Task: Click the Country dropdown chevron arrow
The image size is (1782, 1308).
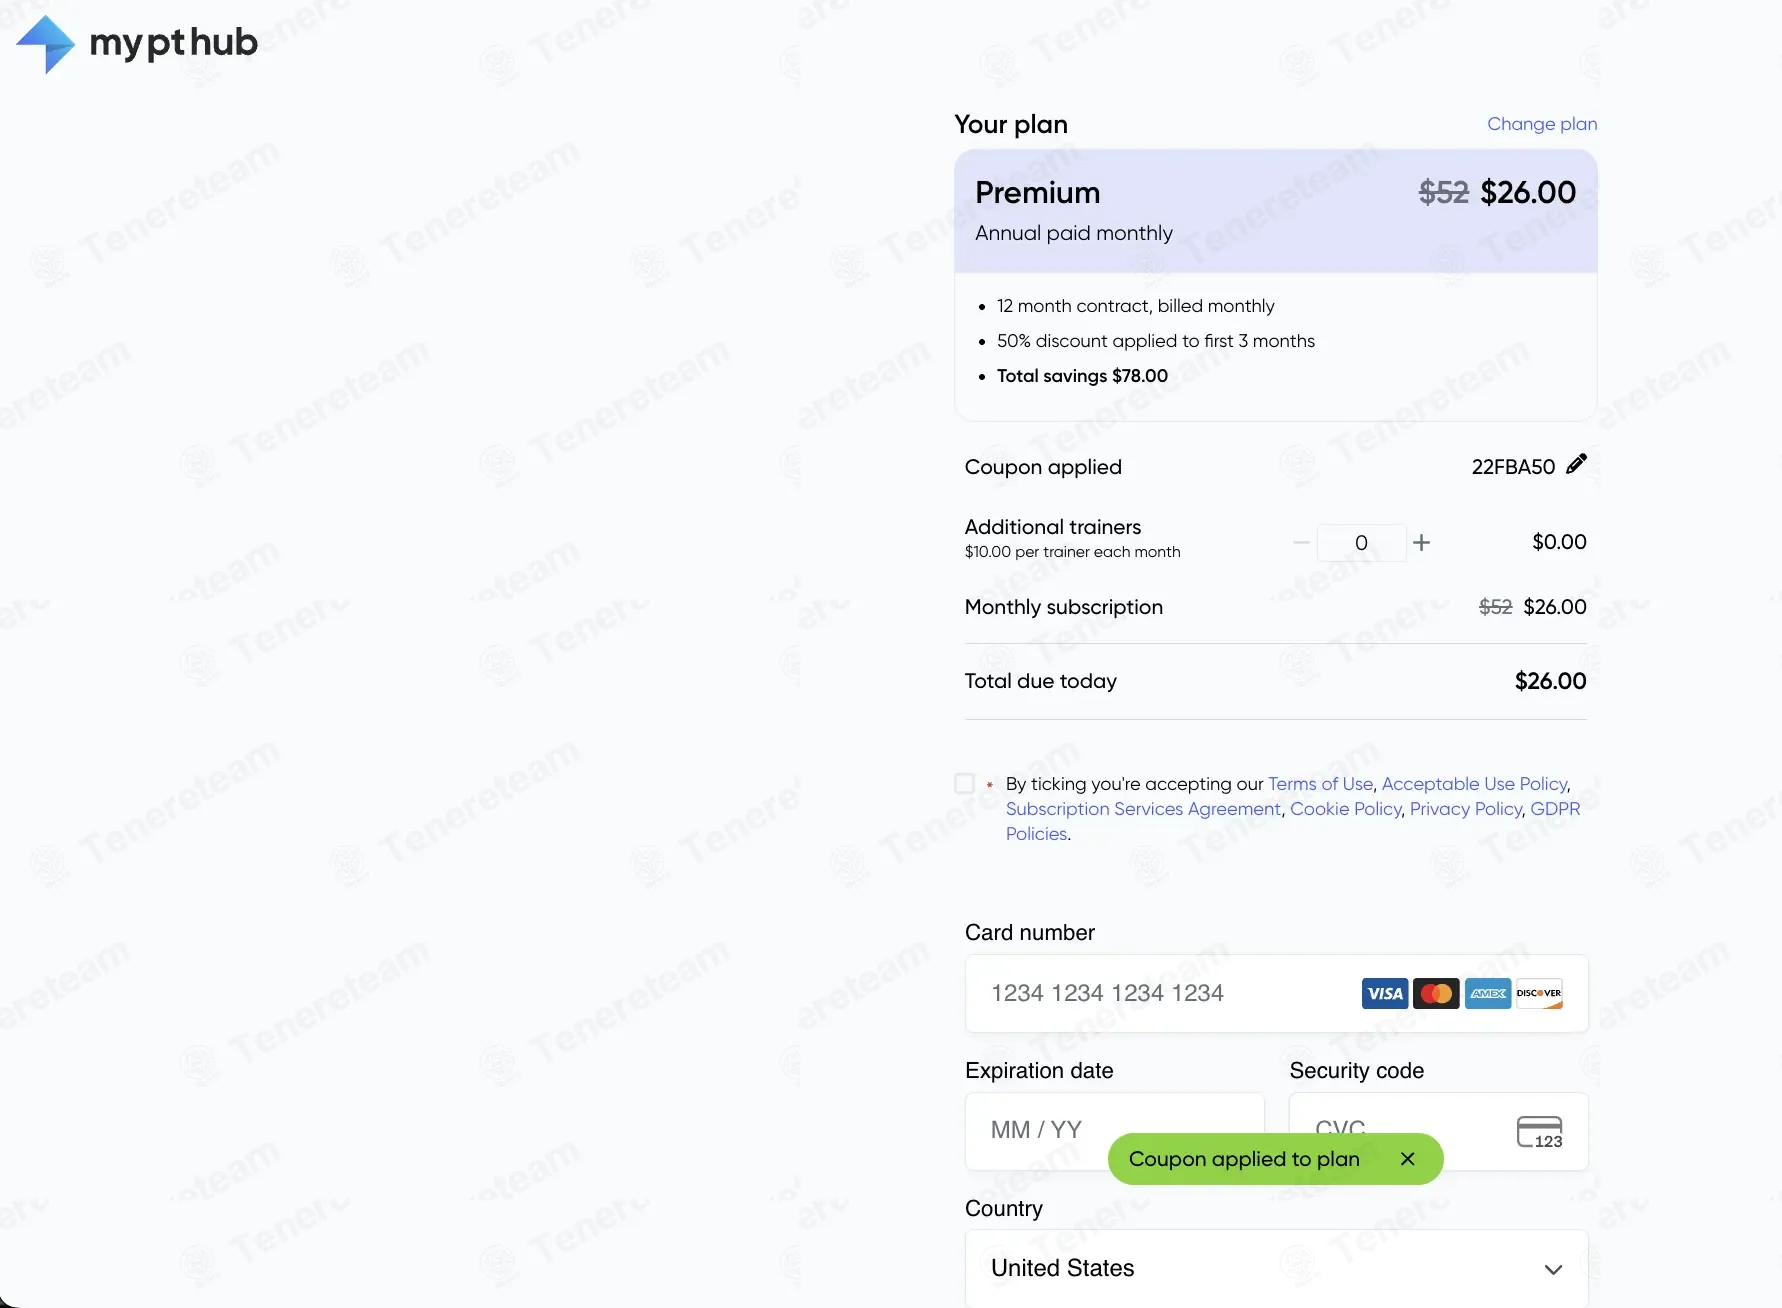Action: [1553, 1270]
